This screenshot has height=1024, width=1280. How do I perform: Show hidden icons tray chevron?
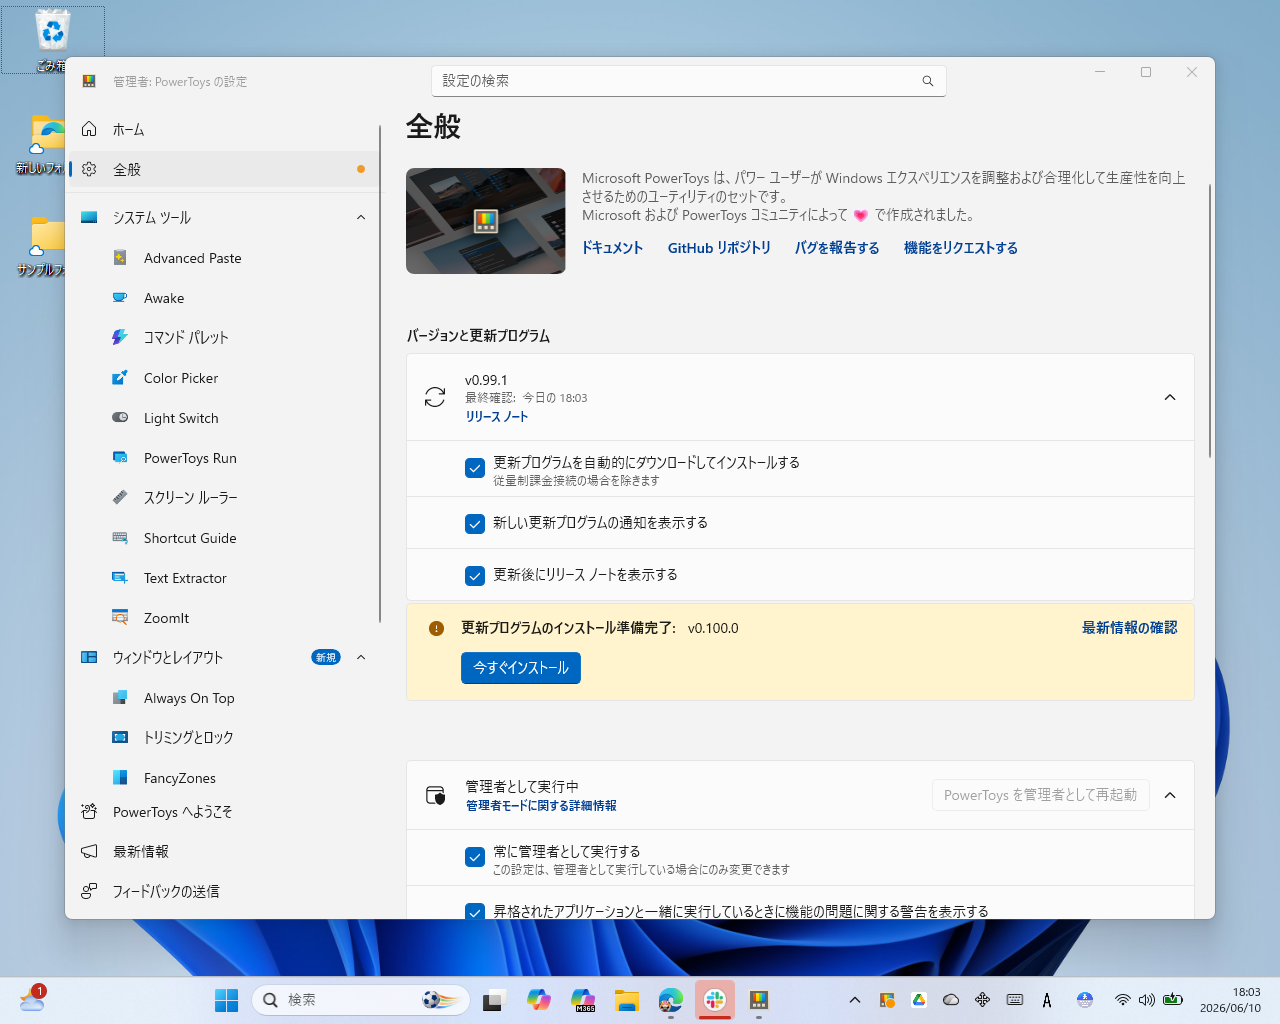tap(855, 1000)
